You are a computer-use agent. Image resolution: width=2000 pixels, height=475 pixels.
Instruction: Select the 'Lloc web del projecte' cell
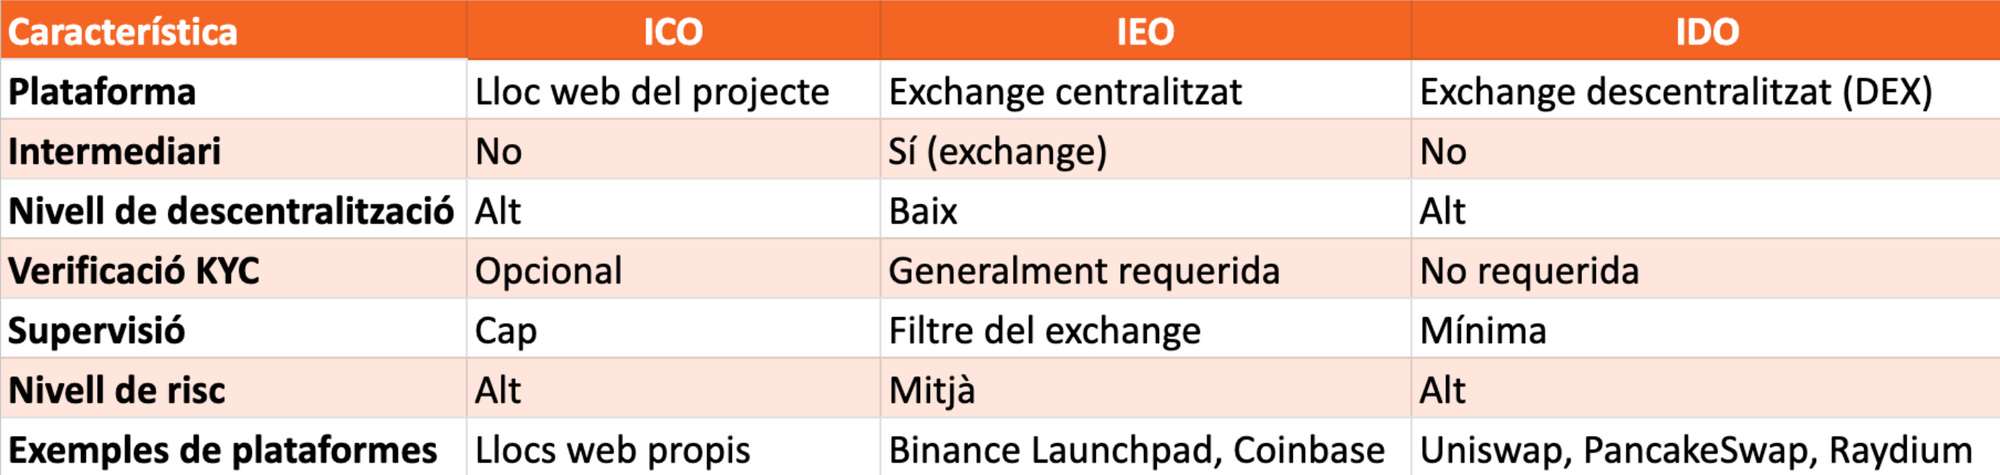coord(652,92)
